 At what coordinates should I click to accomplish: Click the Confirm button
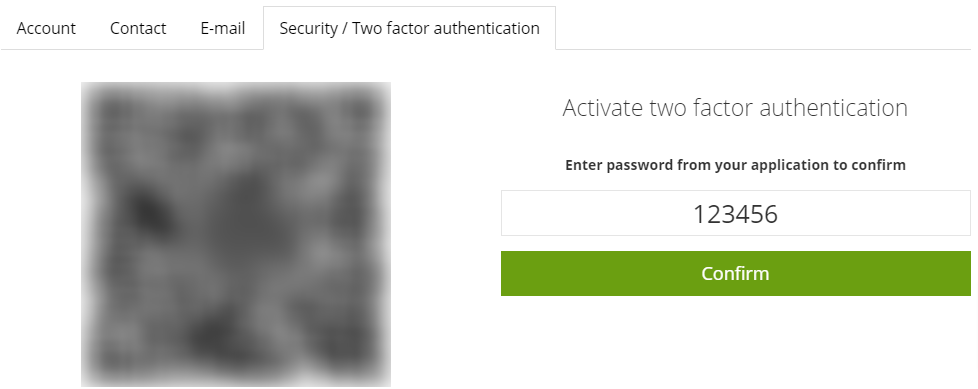coord(735,274)
